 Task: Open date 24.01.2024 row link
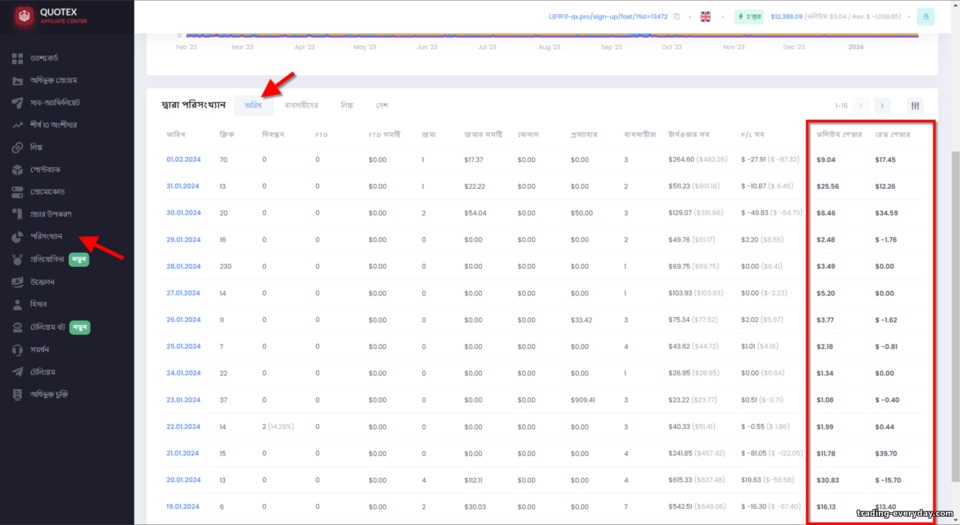(183, 373)
